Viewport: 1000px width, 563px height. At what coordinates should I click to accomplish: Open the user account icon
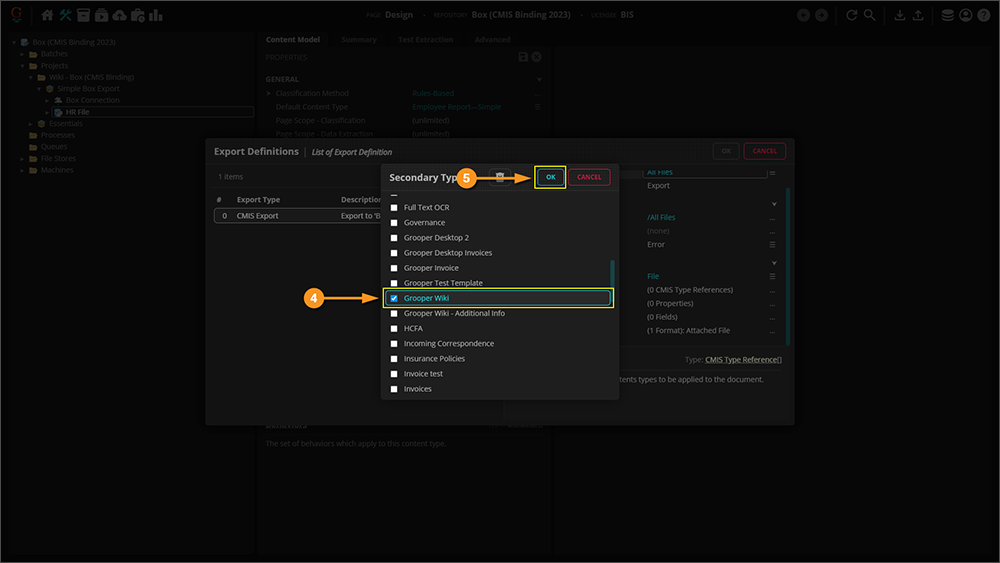[x=966, y=15]
